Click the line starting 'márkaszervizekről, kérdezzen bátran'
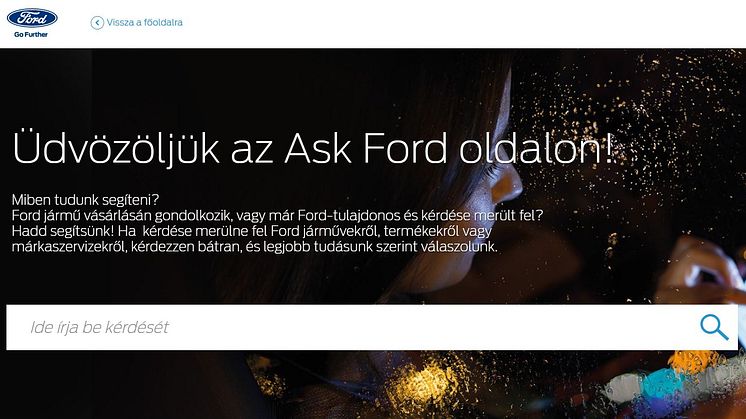 tap(255, 247)
